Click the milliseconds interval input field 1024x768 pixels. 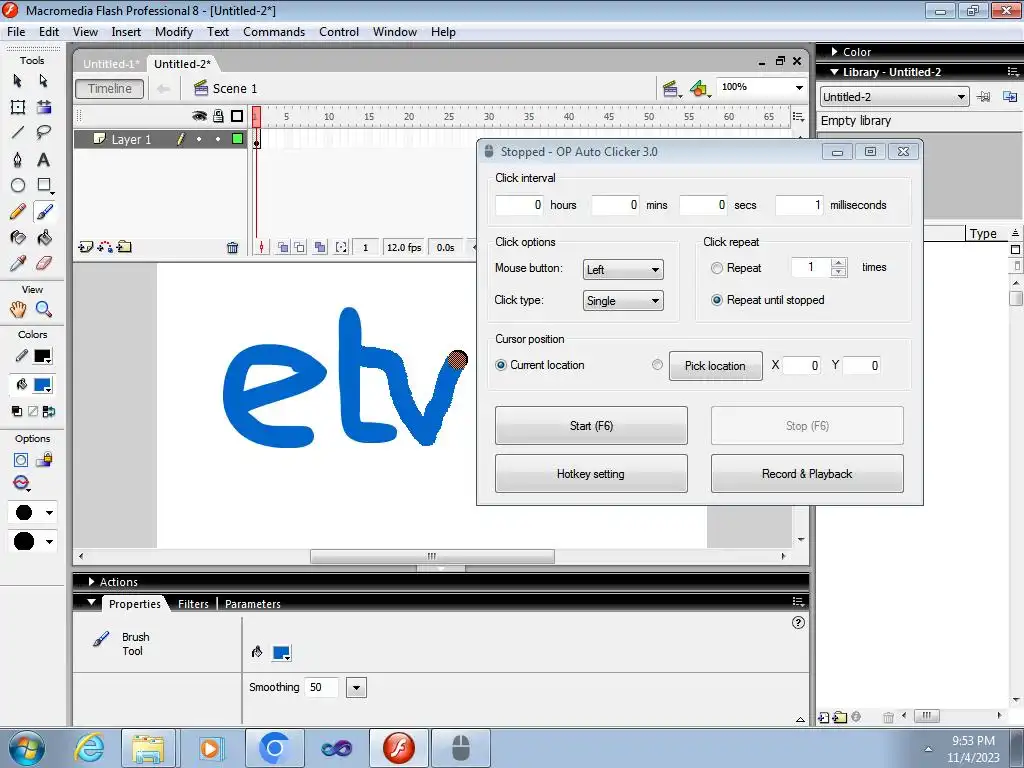(x=800, y=205)
